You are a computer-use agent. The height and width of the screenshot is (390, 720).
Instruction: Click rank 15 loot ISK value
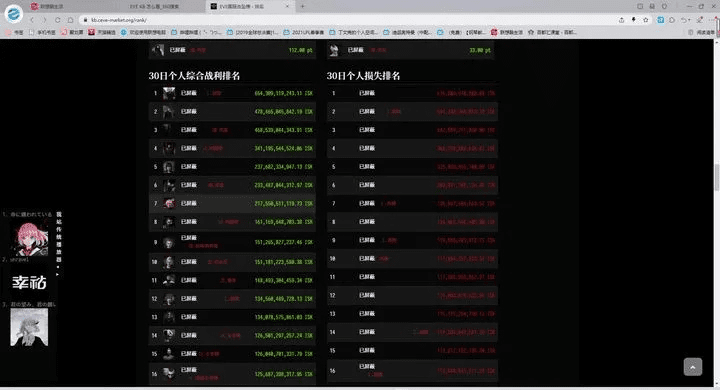point(284,354)
